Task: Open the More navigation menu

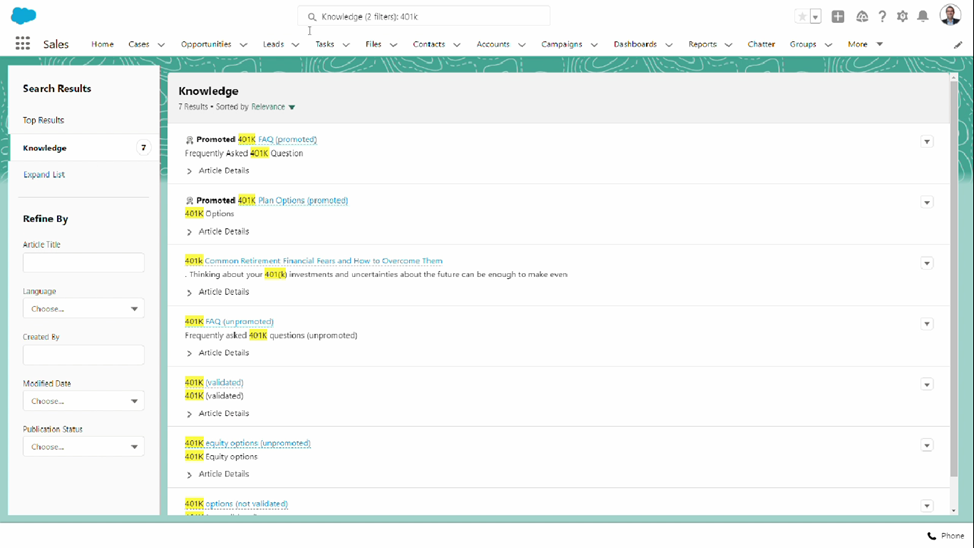Action: [x=865, y=44]
